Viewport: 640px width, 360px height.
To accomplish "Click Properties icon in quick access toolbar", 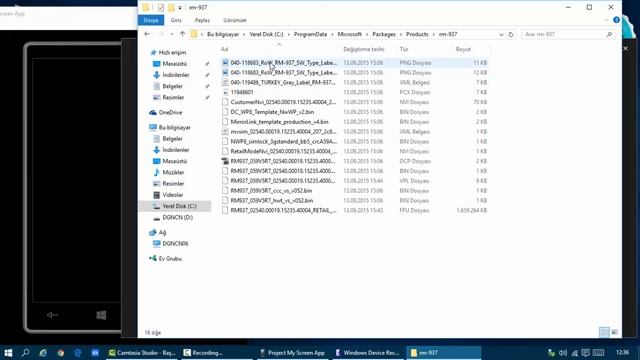I will pyautogui.click(x=161, y=7).
